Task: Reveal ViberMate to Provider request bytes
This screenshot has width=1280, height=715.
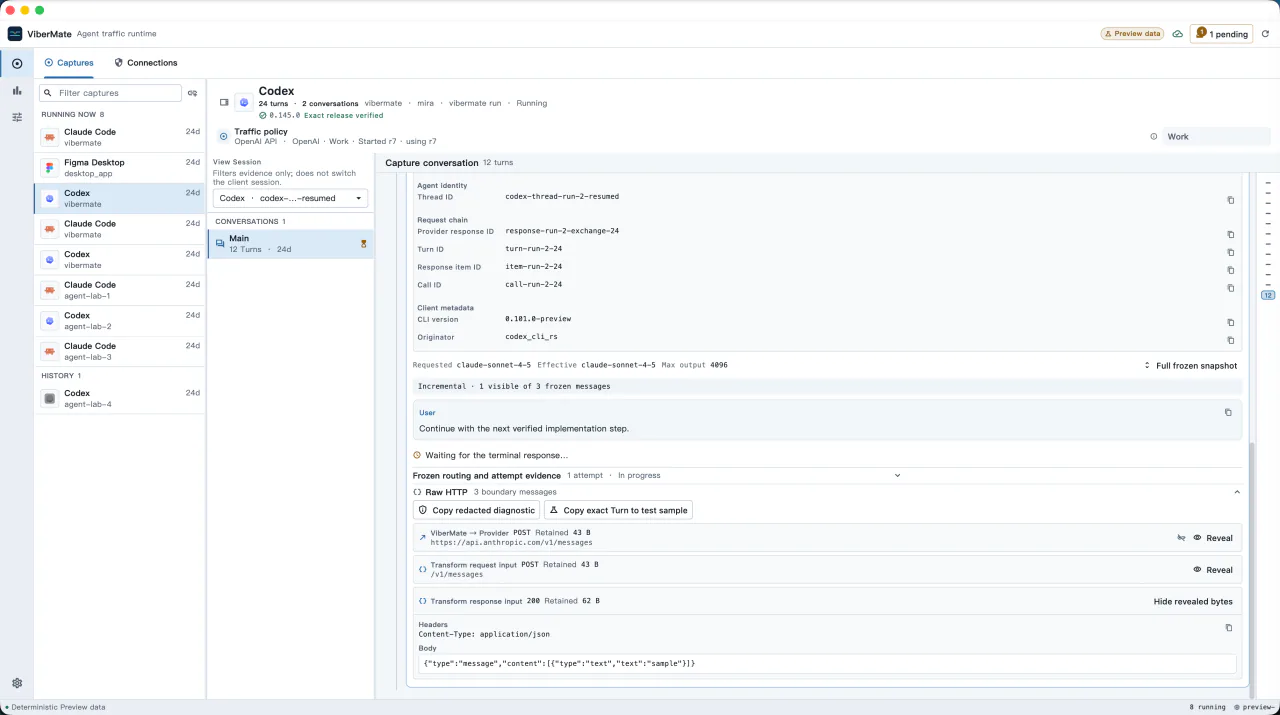Action: (1212, 538)
